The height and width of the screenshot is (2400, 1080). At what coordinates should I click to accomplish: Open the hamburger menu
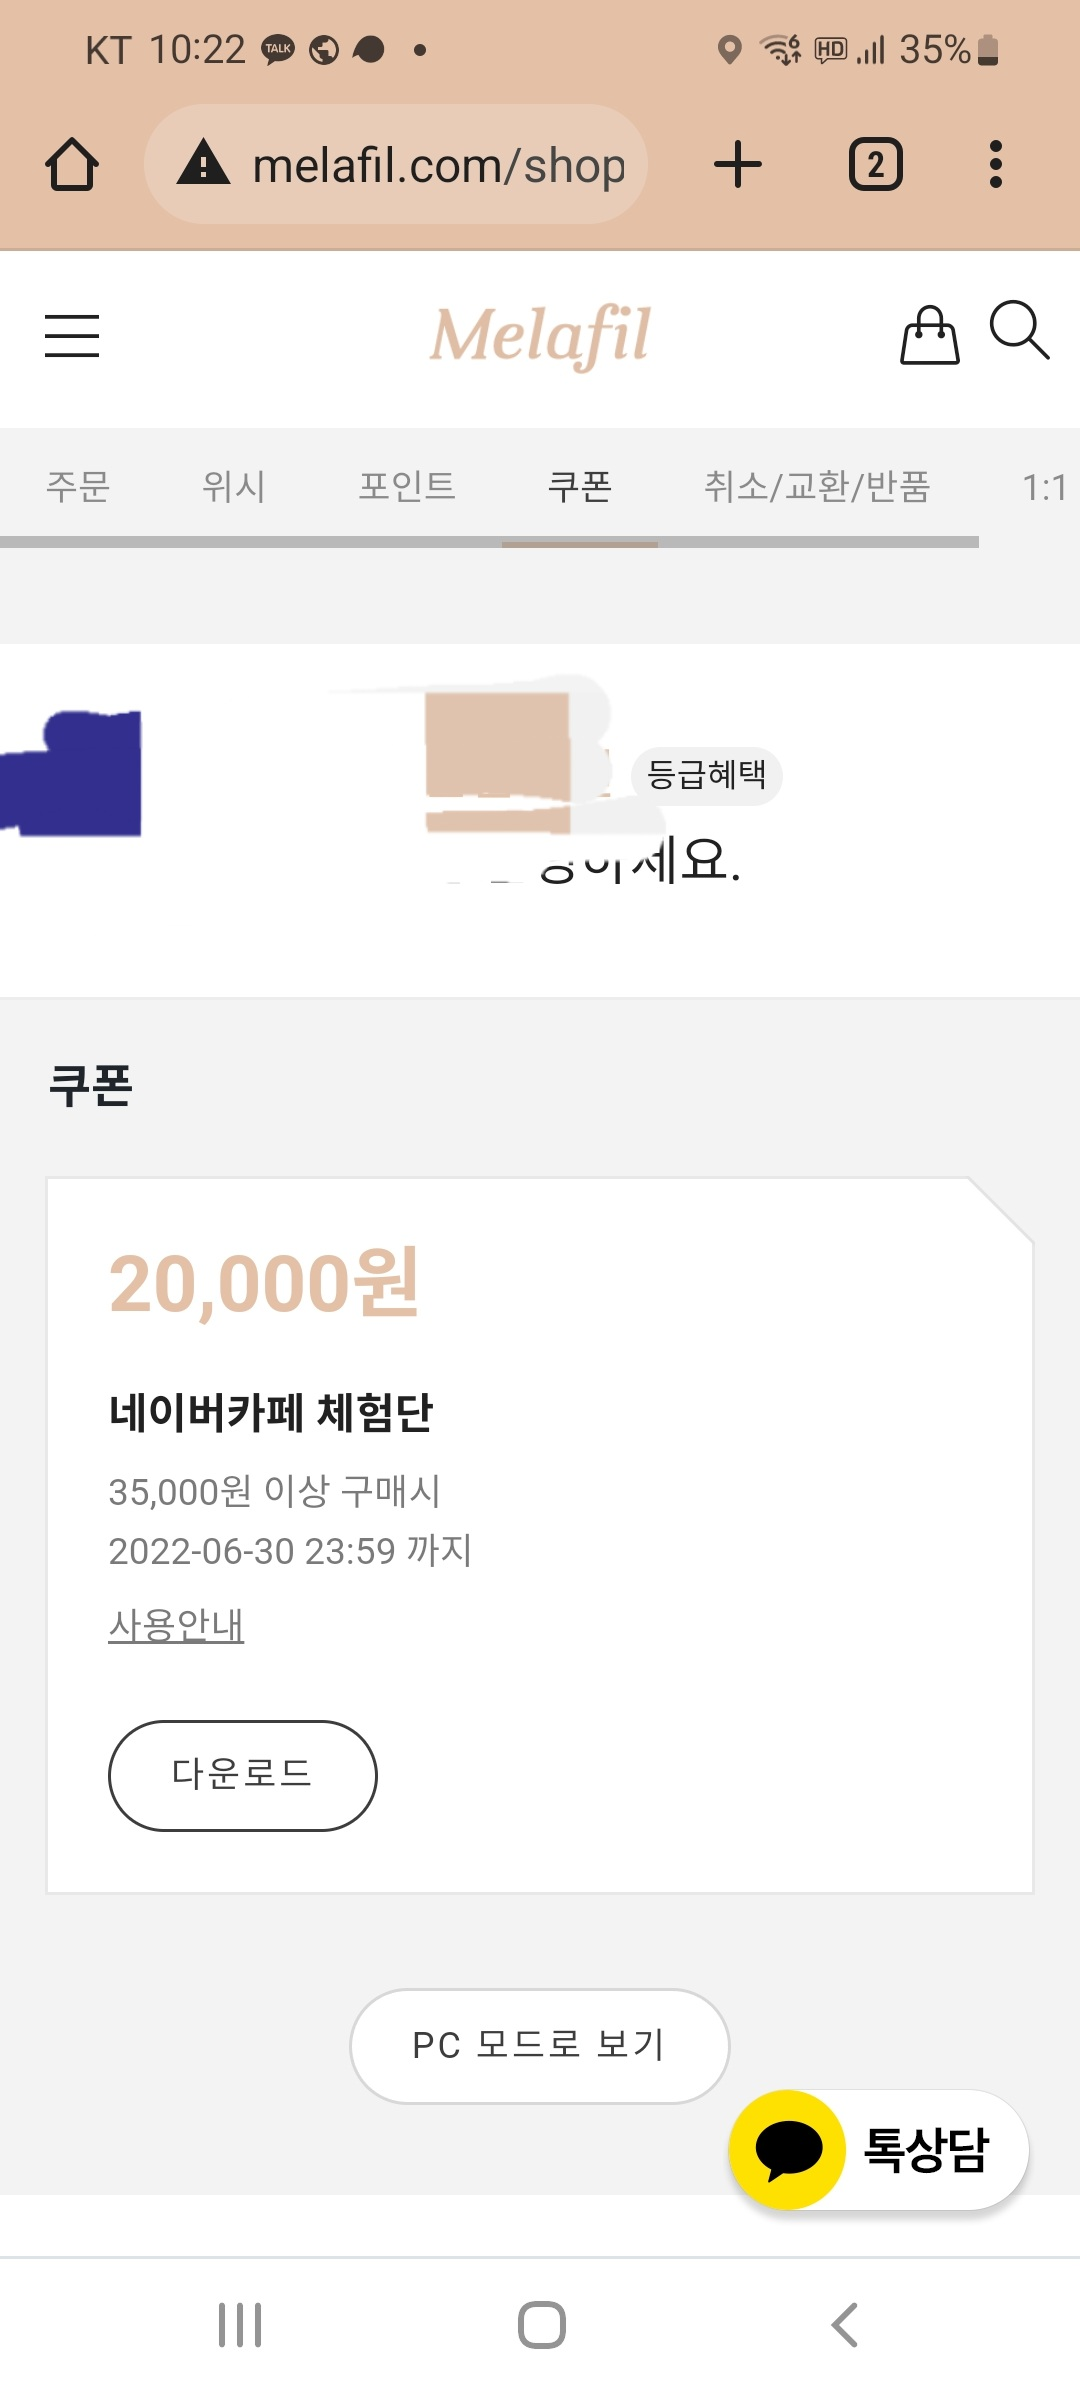tap(72, 335)
